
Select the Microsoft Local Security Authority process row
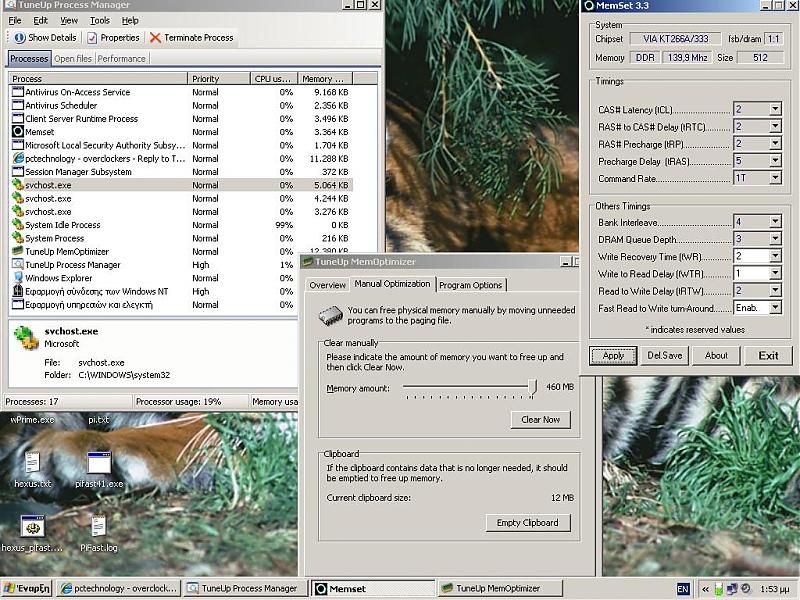(x=181, y=145)
